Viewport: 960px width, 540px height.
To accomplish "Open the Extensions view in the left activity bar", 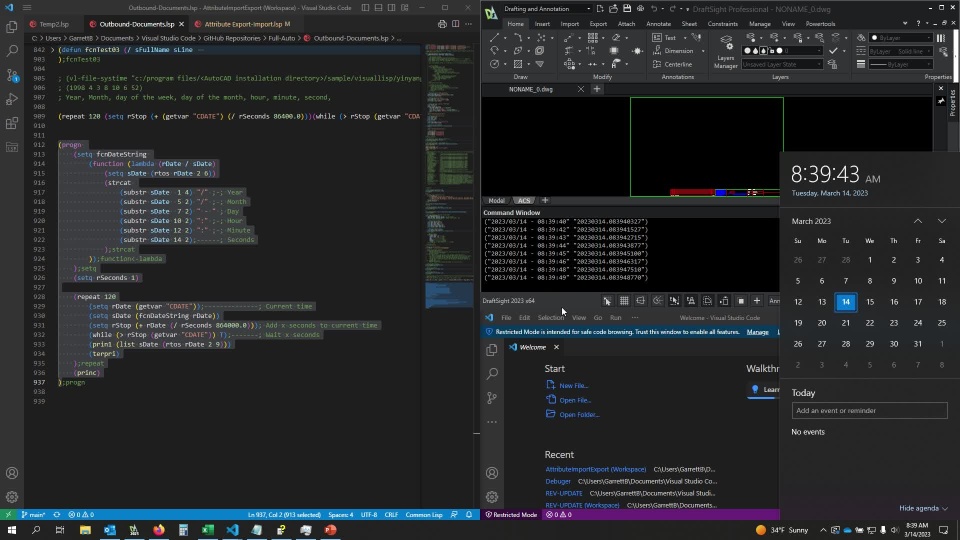I will click(12, 124).
